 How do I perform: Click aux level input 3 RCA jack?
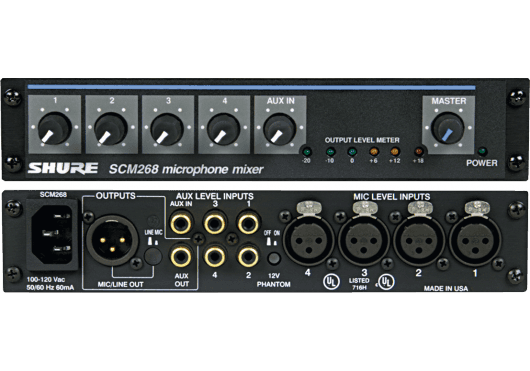215,223
